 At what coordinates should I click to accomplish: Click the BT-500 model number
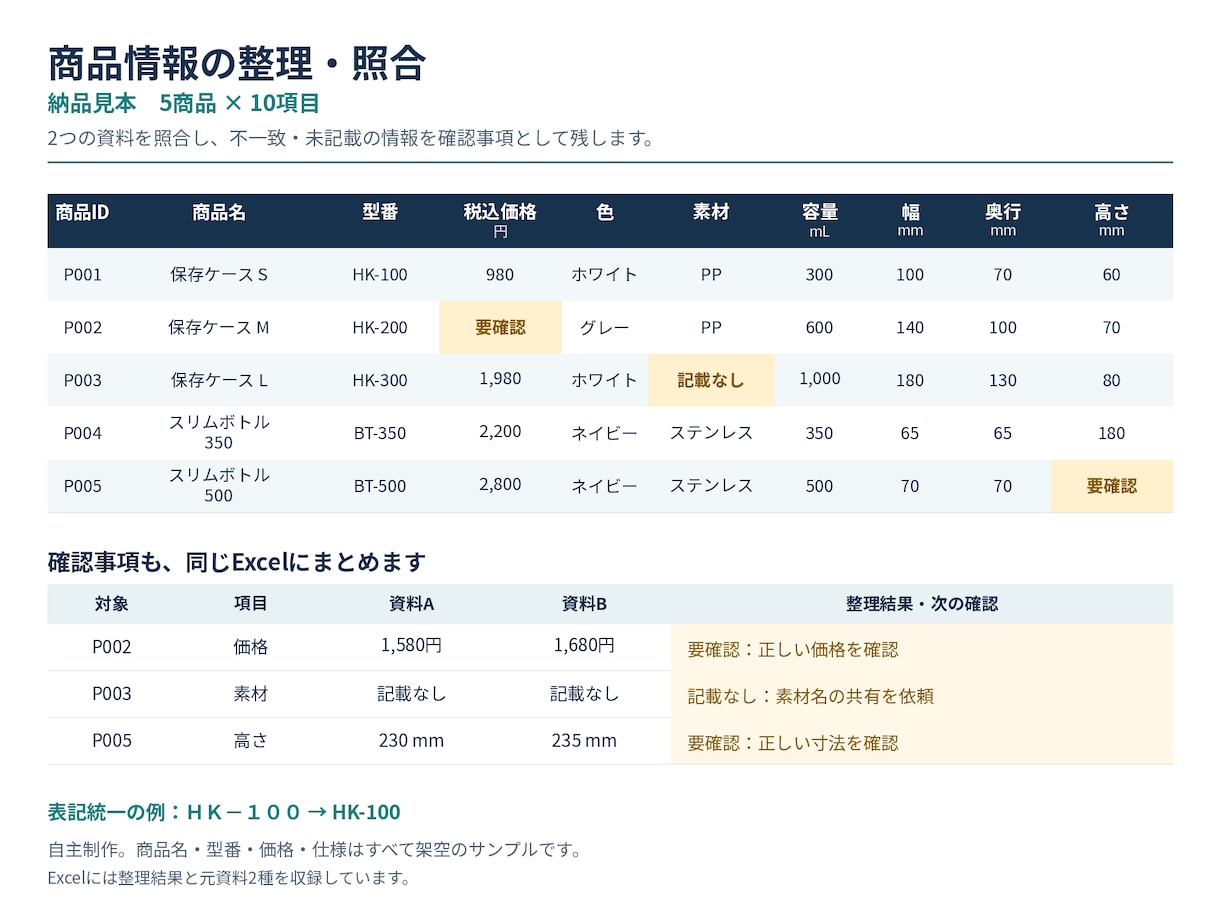380,487
